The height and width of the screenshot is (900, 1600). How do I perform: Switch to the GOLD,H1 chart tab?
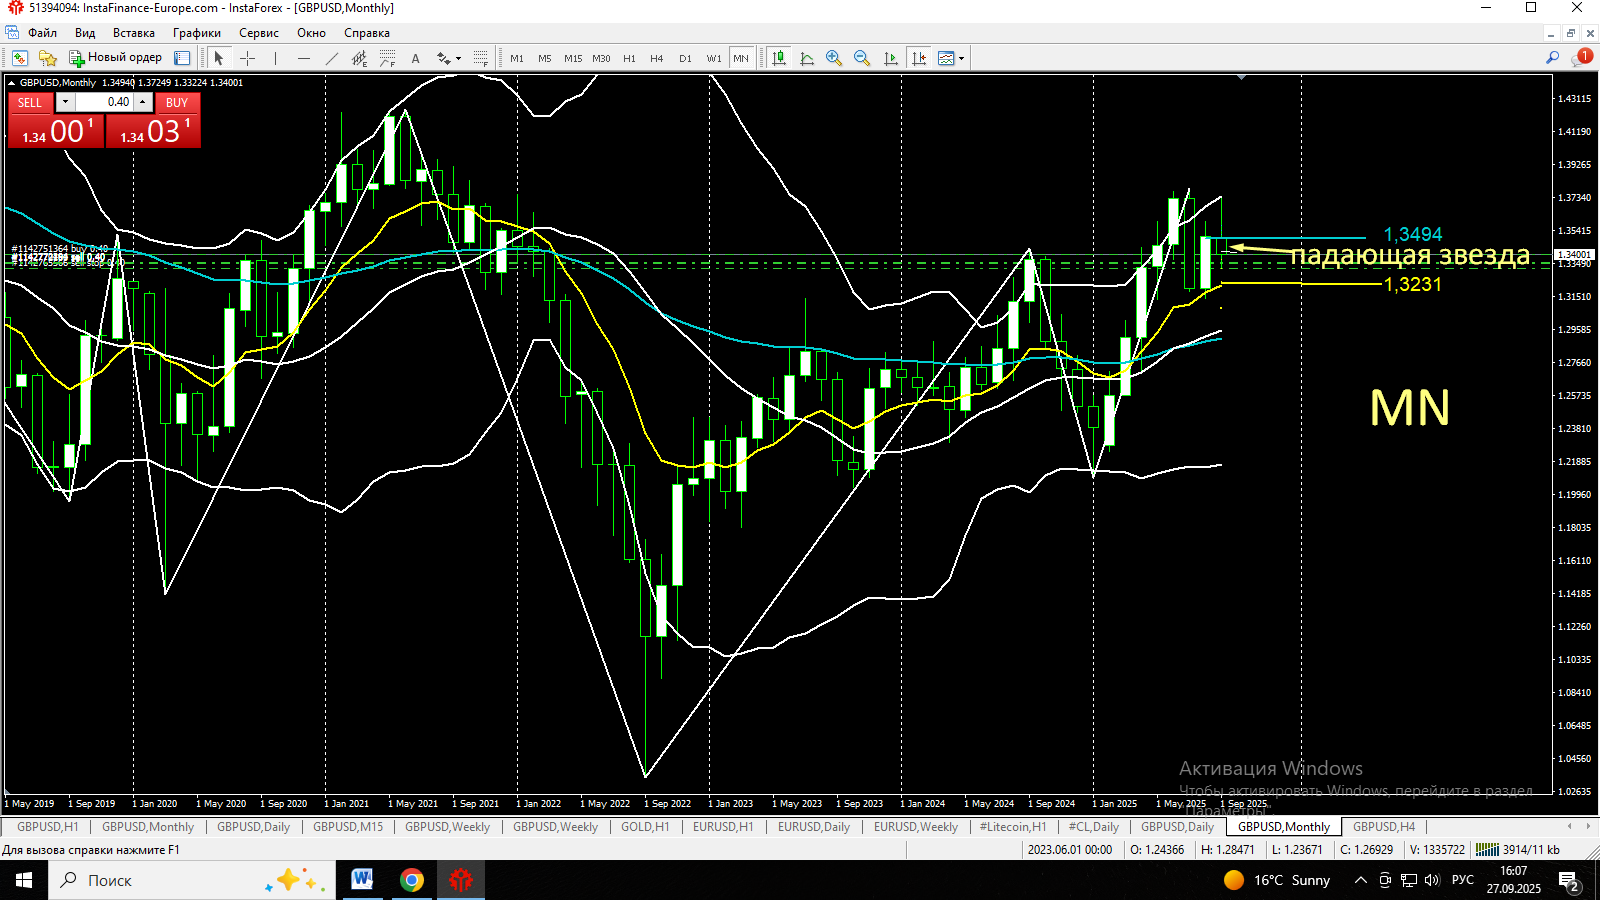645,827
